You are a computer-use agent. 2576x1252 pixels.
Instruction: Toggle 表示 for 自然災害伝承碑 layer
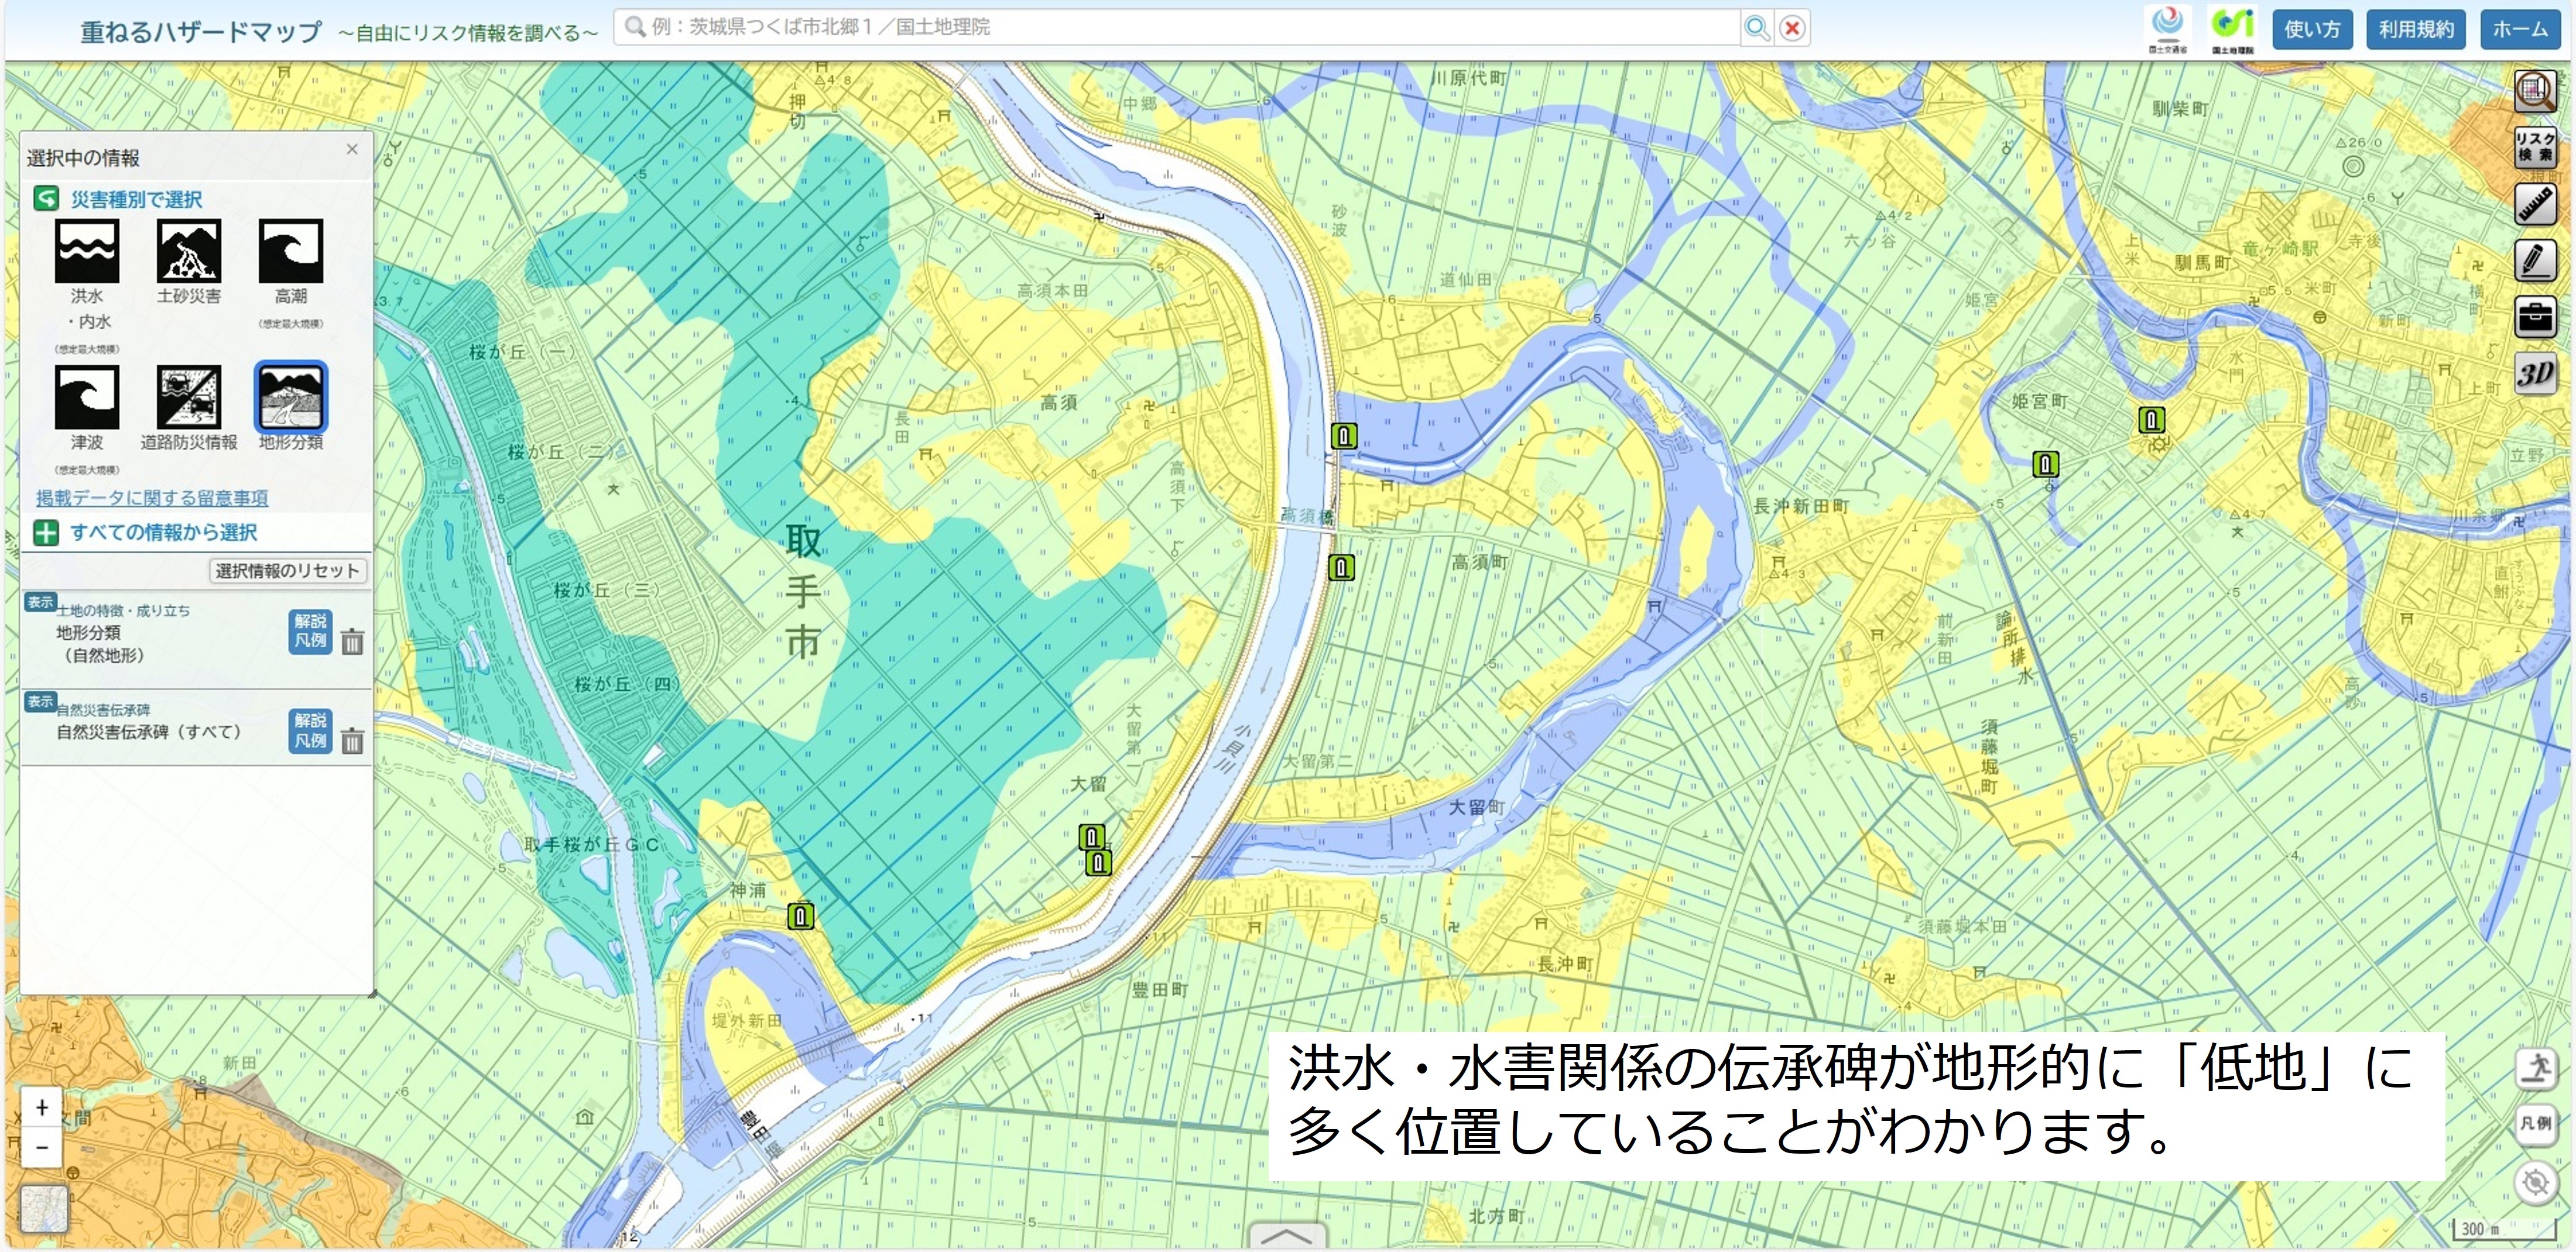coord(40,702)
